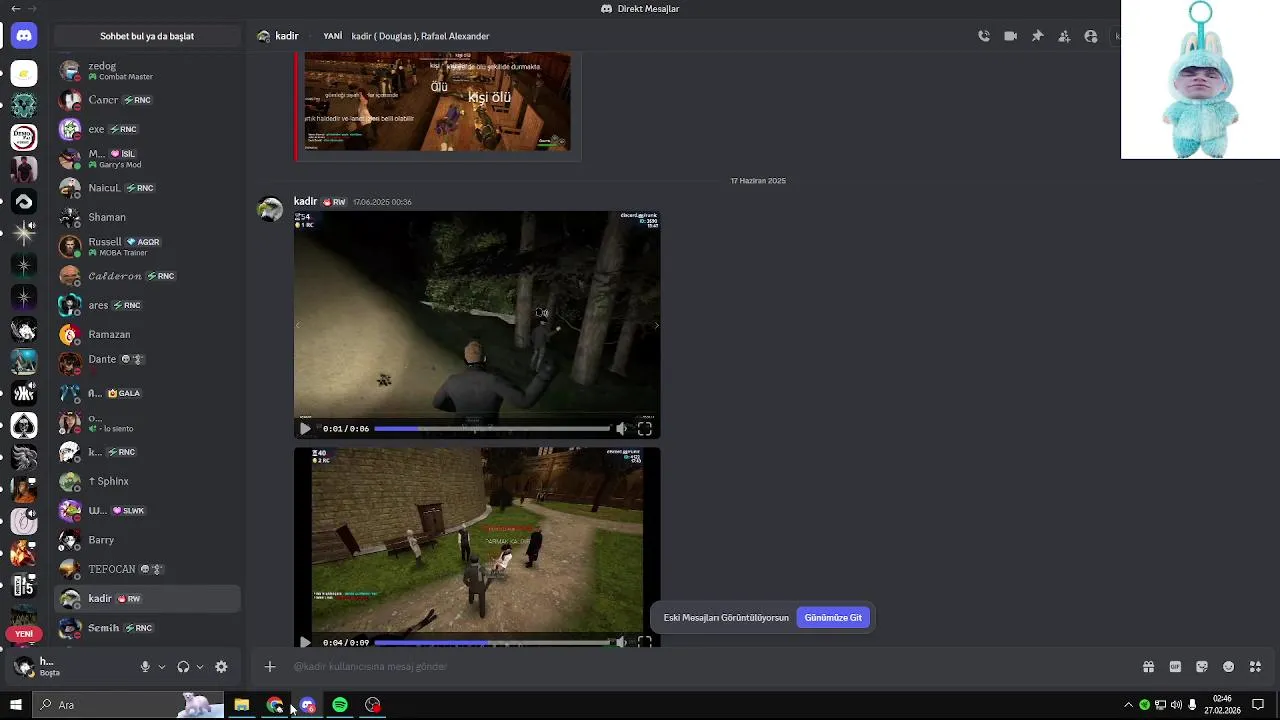This screenshot has width=1280, height=720.
Task: Open the gift icon in the message bar
Action: [x=1148, y=667]
